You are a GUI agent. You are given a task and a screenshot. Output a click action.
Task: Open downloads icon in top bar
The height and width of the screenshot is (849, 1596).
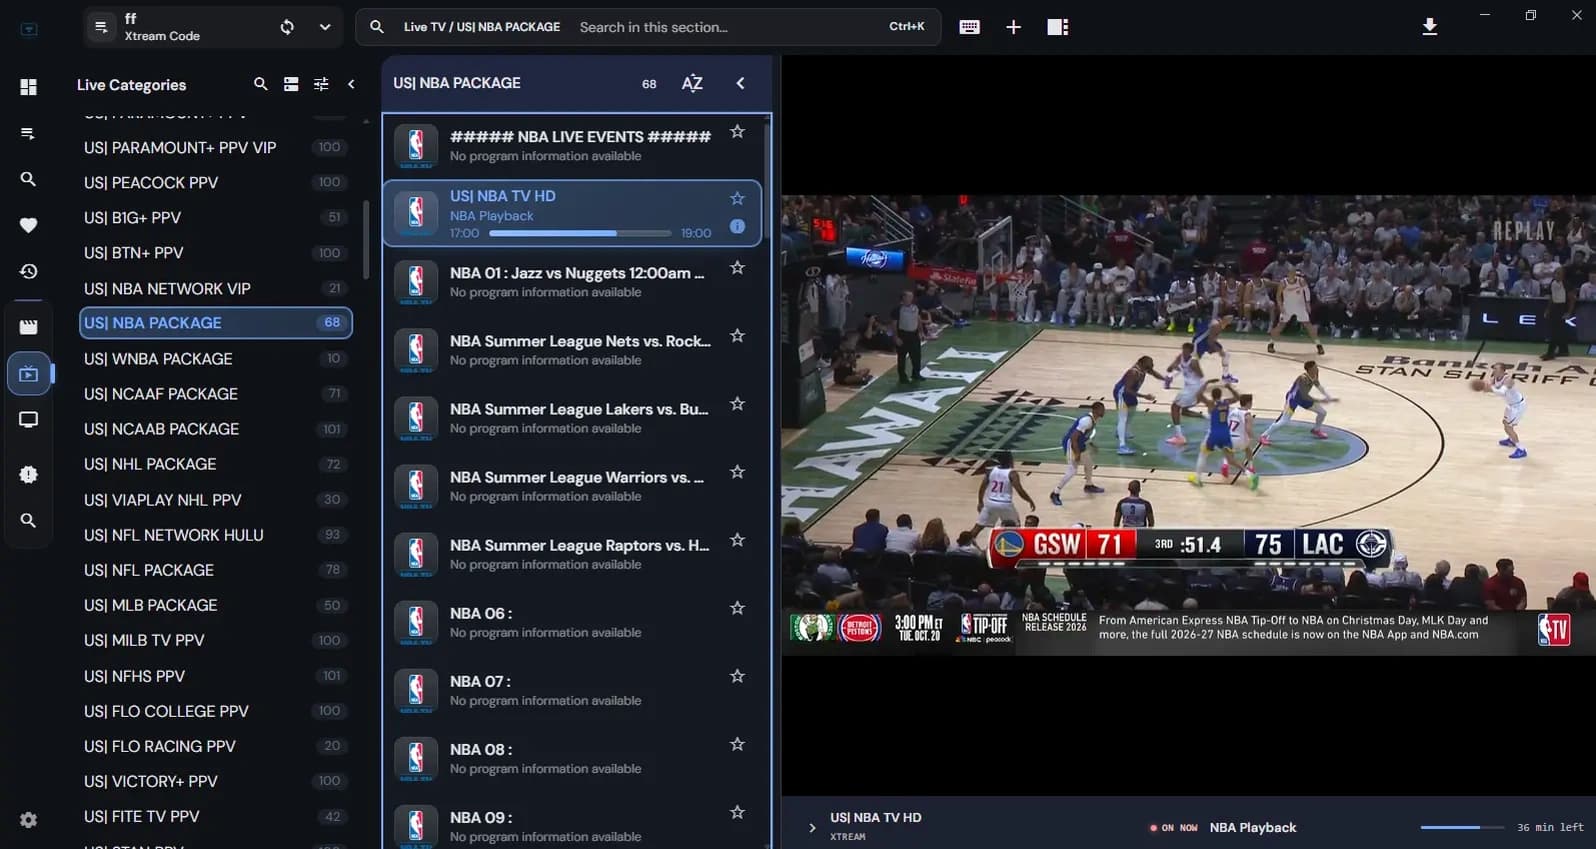(1430, 27)
